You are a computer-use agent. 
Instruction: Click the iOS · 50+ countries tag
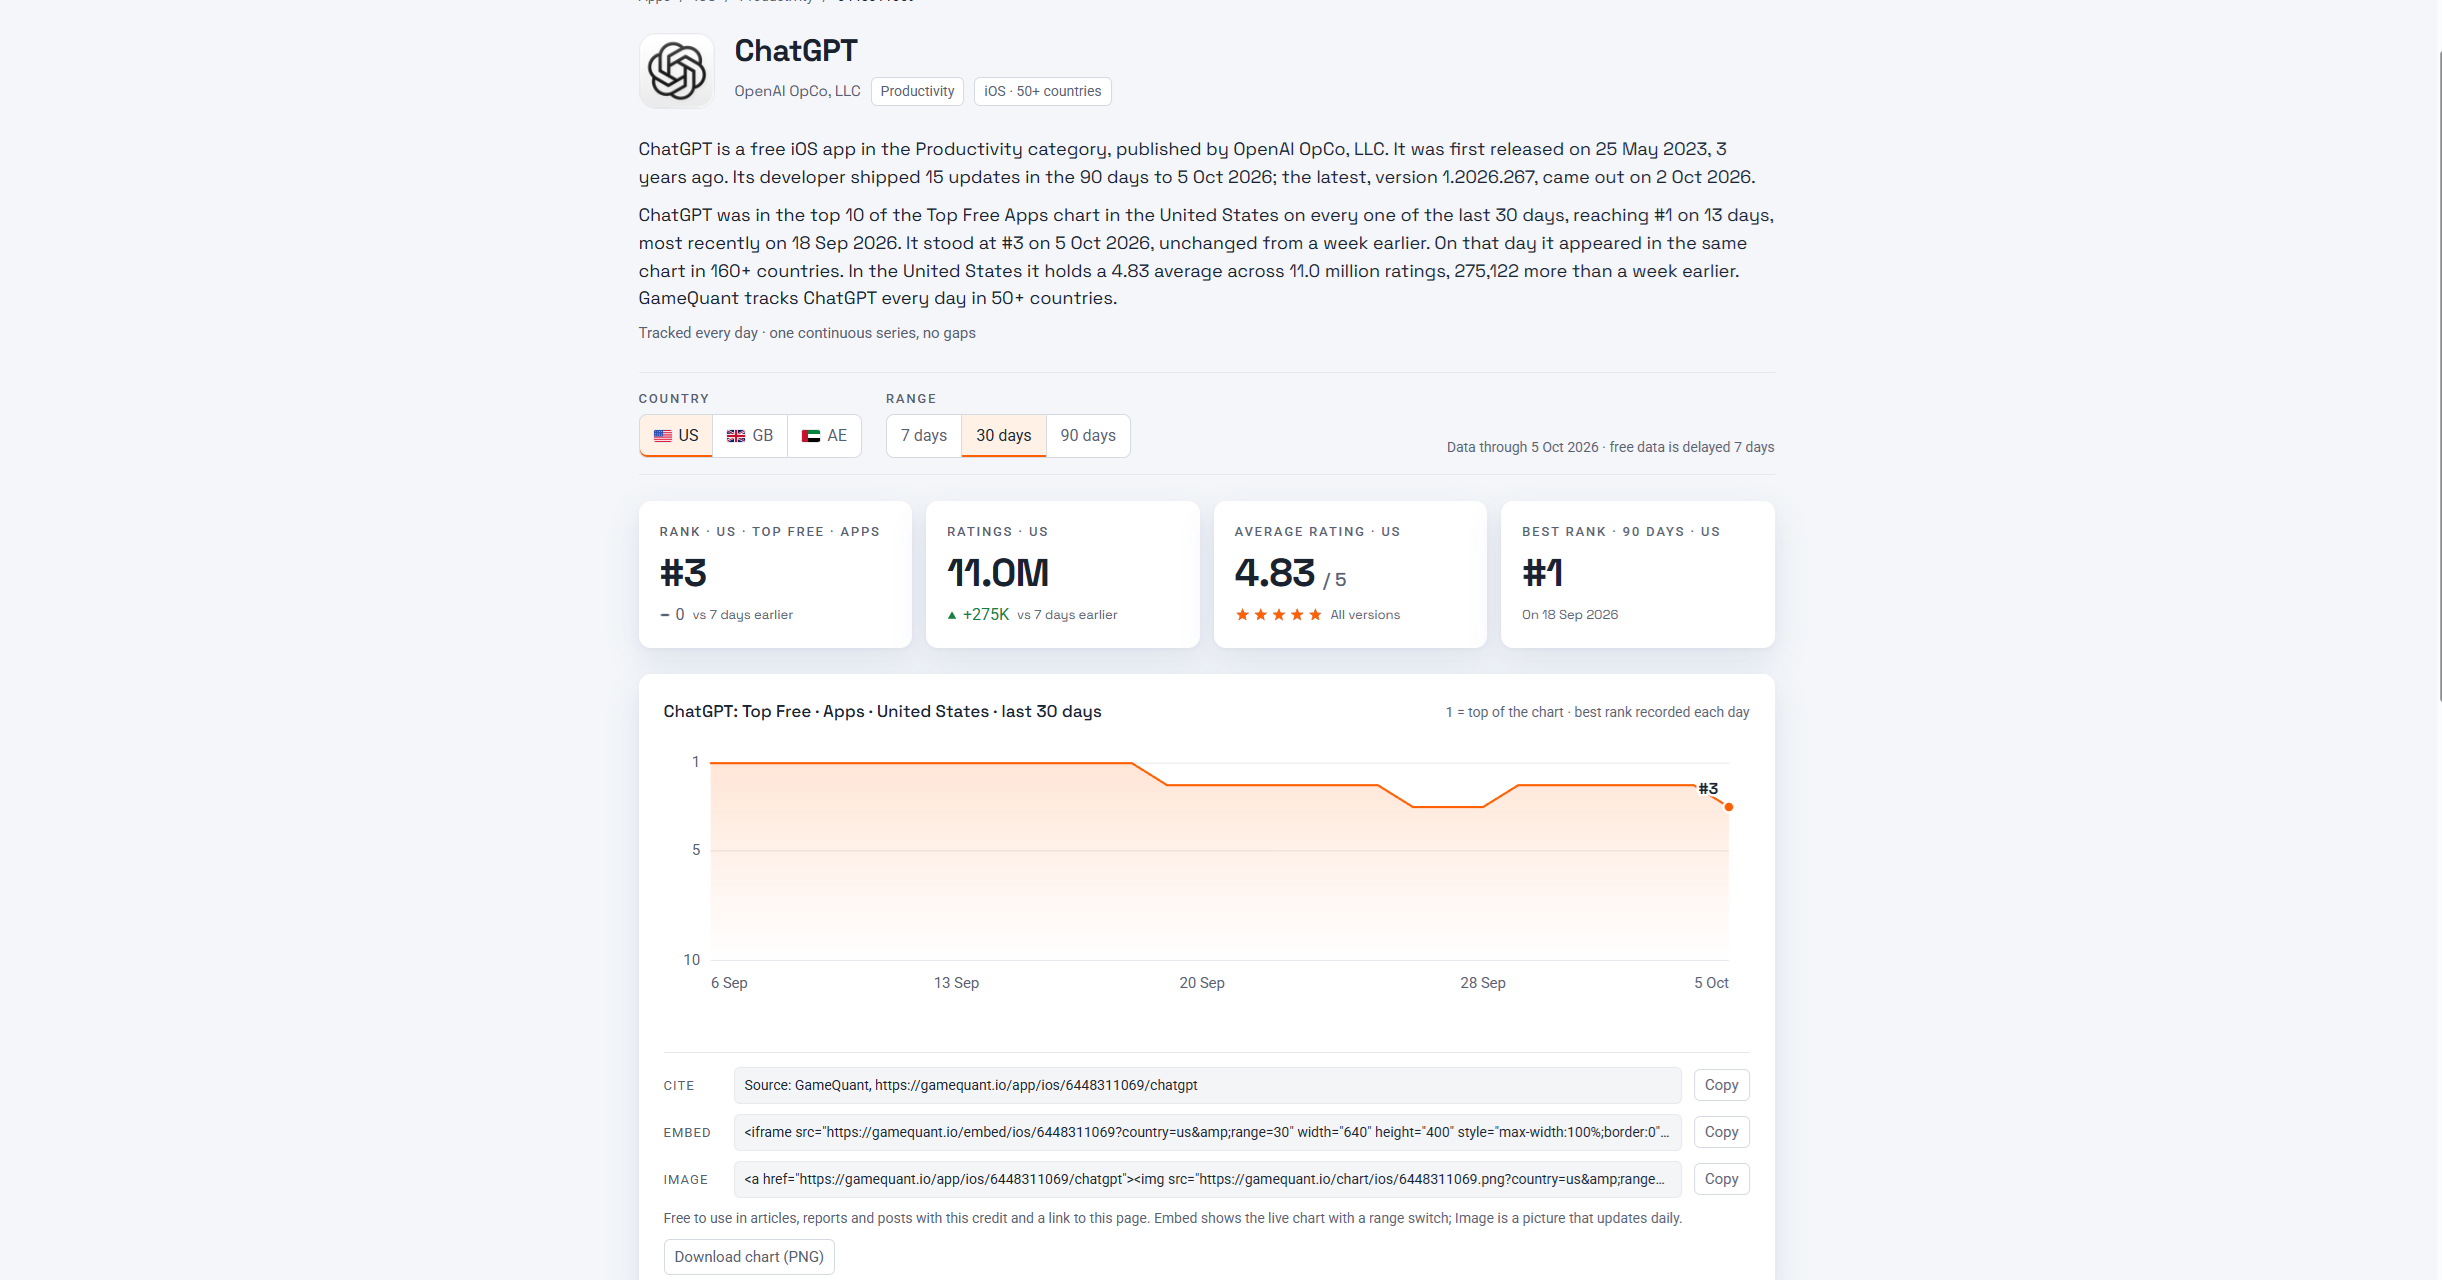click(1042, 91)
